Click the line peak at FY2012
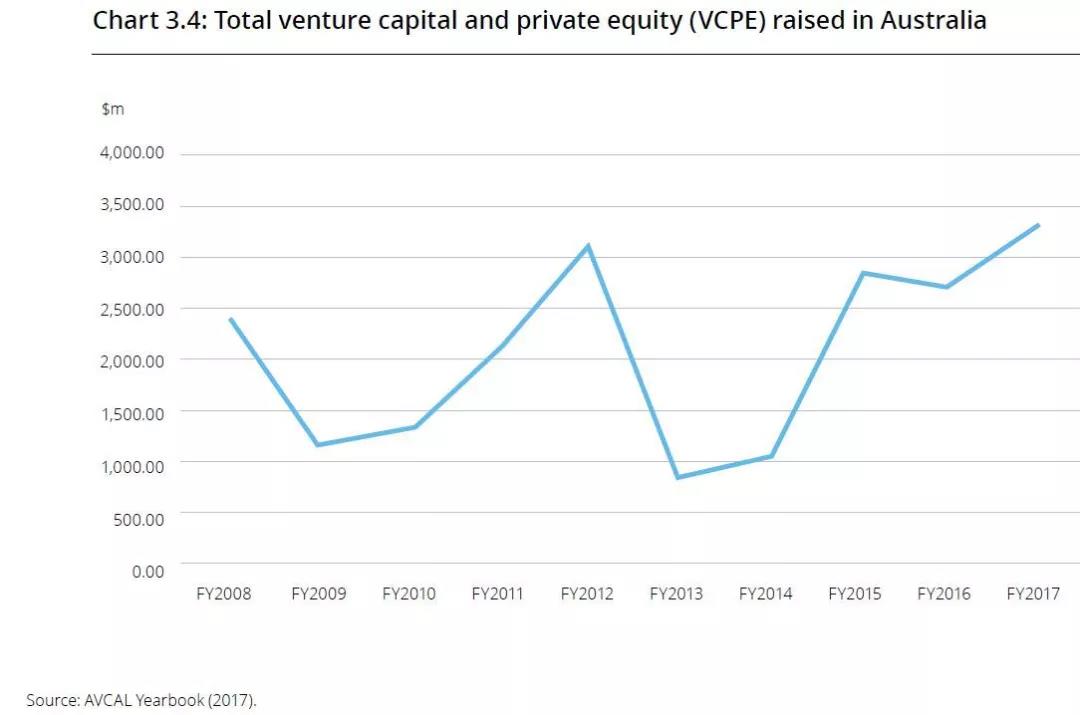 [588, 246]
